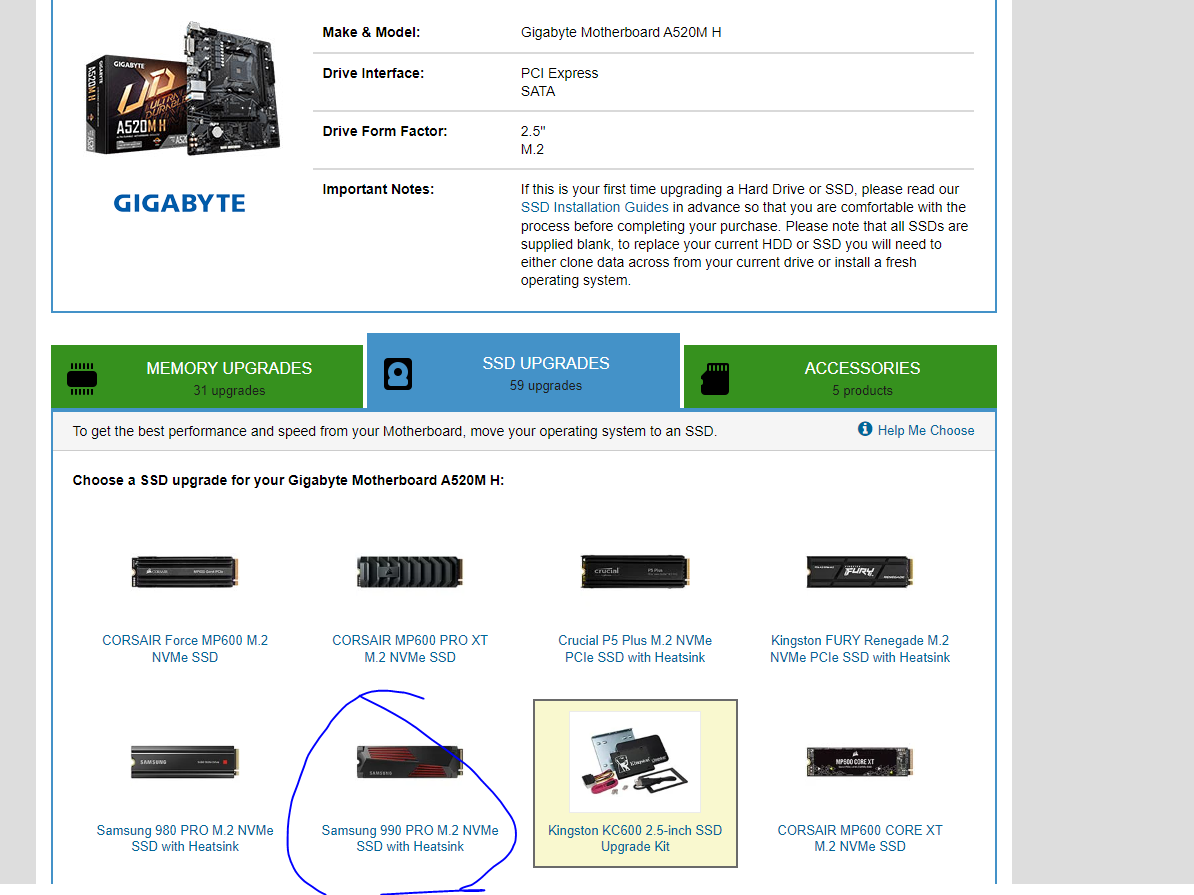Click the 'Gigabyte Motherboard A520M H' model text
This screenshot has width=1194, height=895.
(x=621, y=32)
